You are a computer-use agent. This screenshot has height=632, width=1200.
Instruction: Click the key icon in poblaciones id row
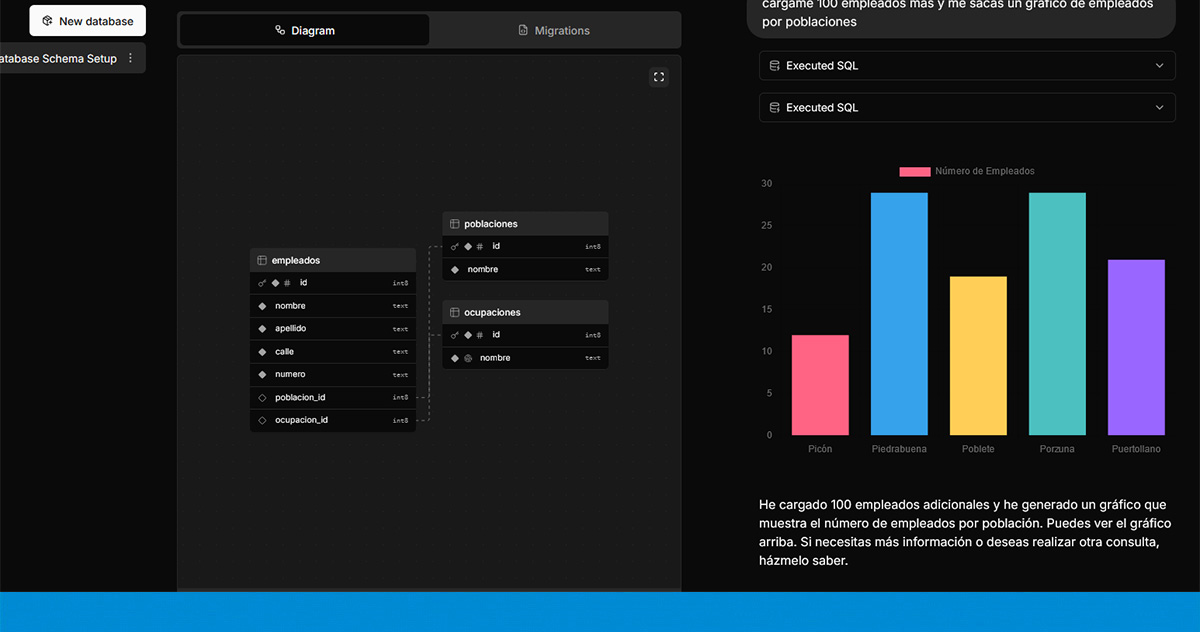tap(454, 246)
